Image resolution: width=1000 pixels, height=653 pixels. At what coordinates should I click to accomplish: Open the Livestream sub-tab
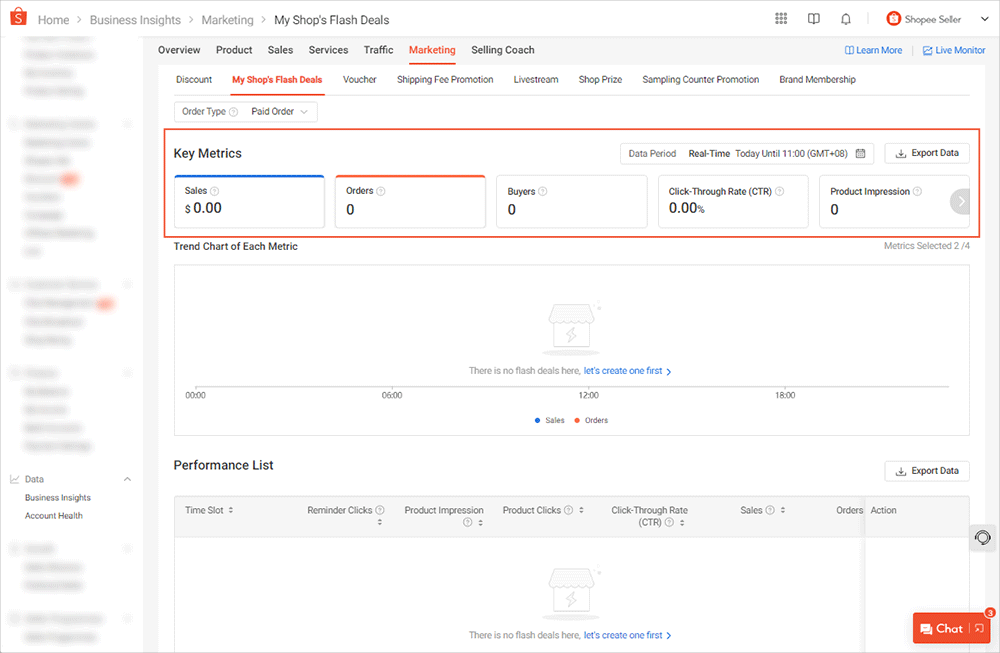point(536,80)
